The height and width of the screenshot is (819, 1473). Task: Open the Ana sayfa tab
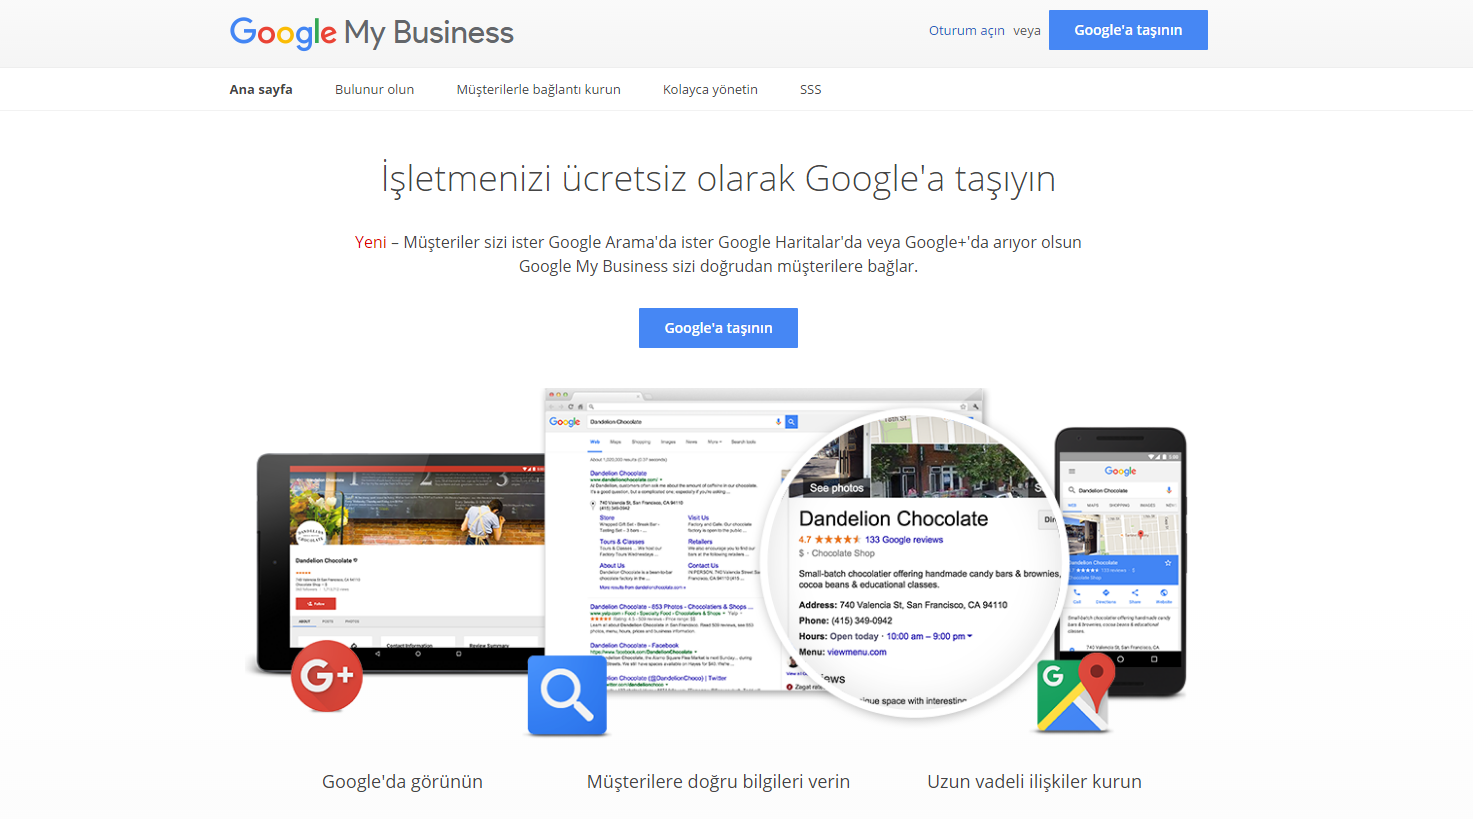(x=261, y=89)
